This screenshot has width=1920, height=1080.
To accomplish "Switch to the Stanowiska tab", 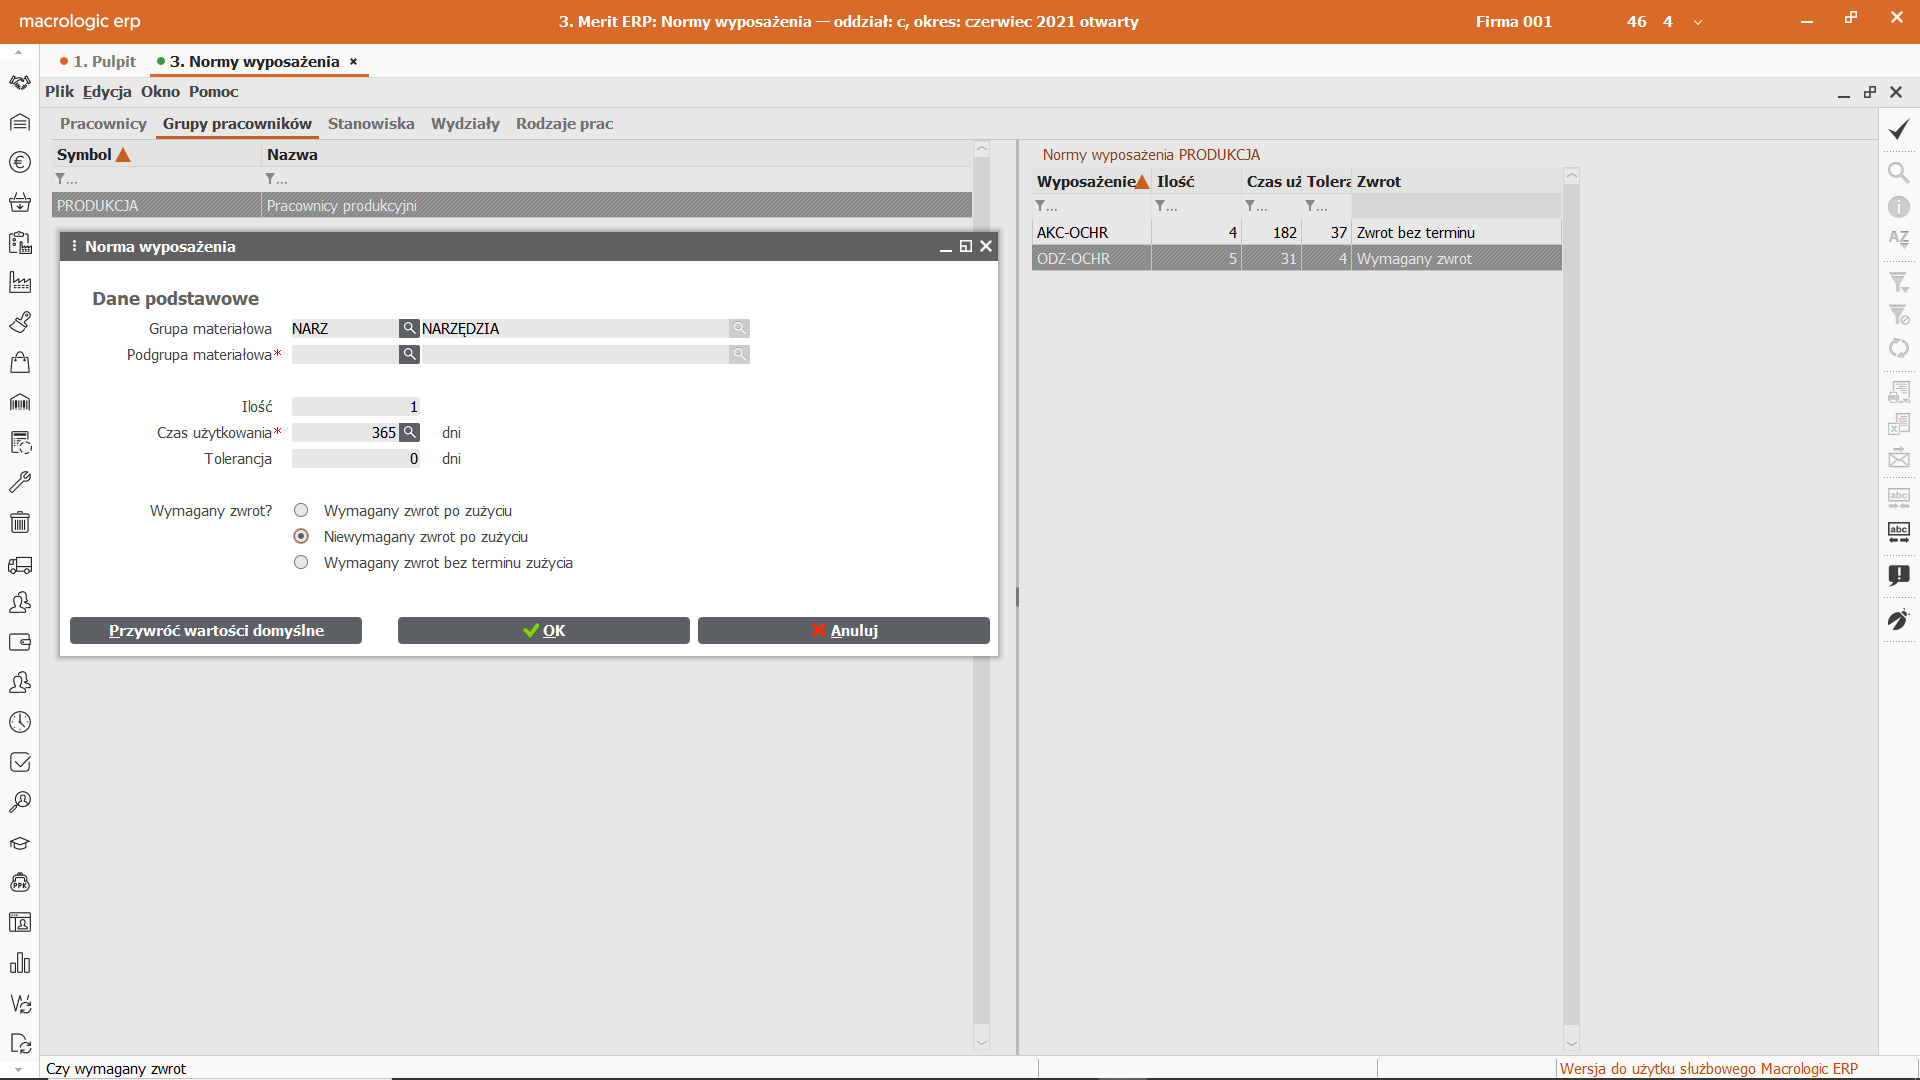I will tap(370, 123).
